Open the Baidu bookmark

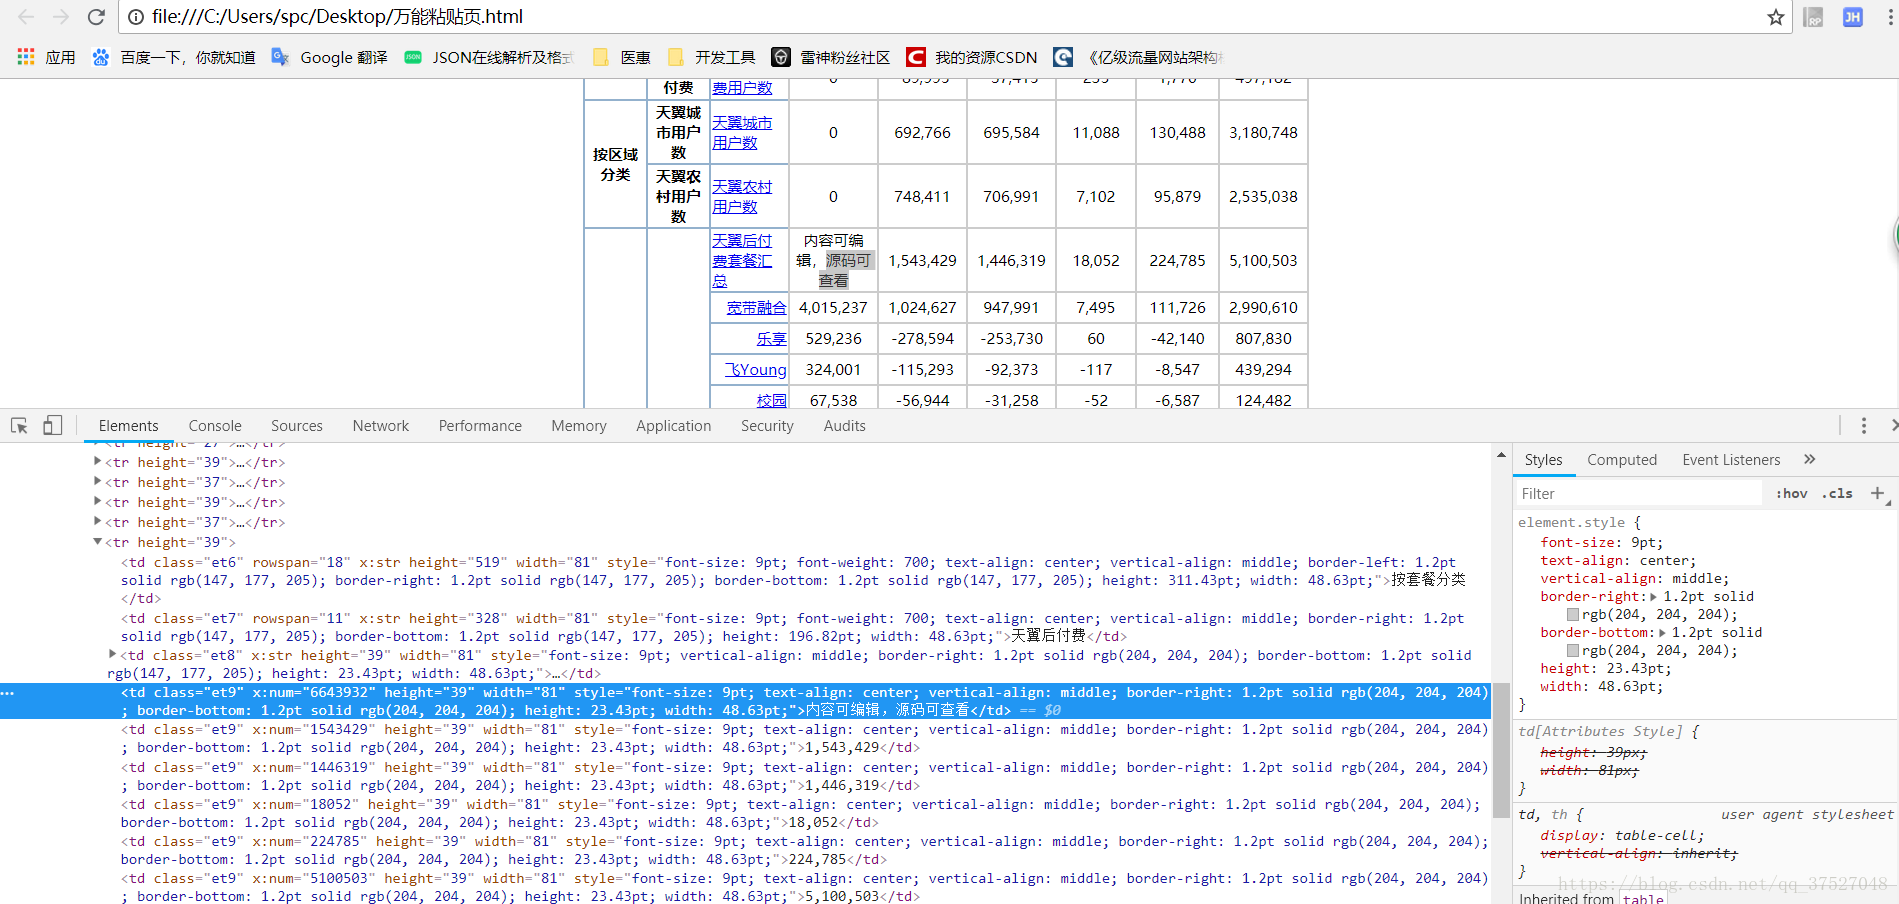pos(173,57)
